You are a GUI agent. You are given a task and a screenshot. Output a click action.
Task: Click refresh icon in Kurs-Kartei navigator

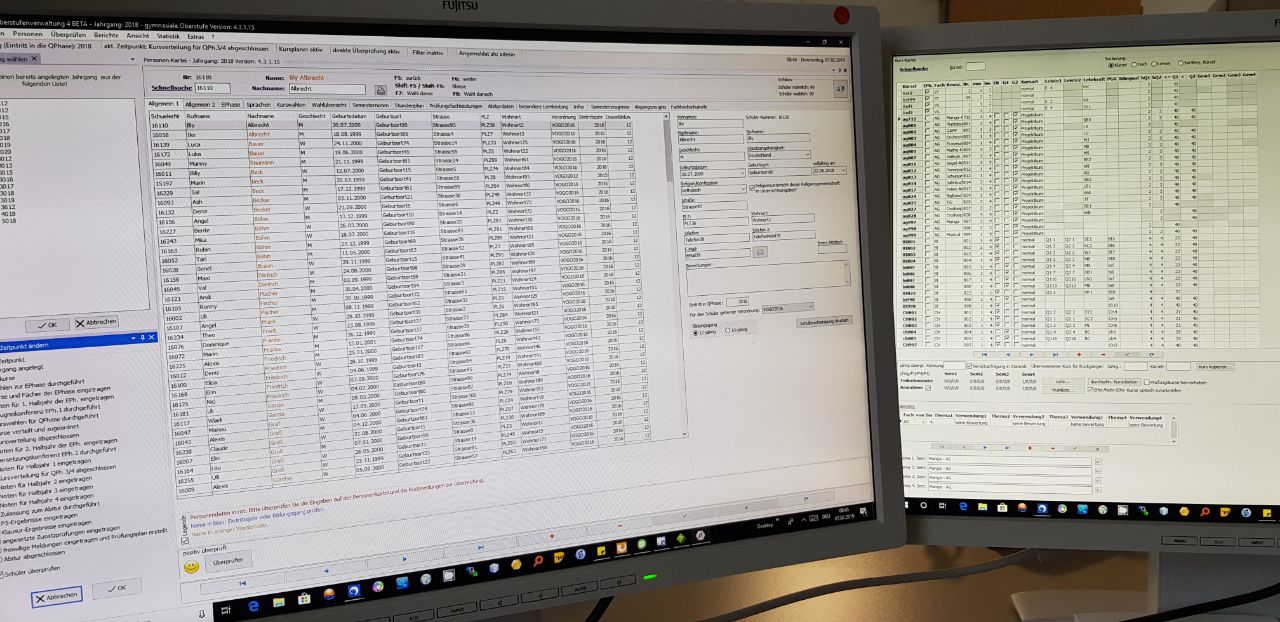[x=1151, y=354]
